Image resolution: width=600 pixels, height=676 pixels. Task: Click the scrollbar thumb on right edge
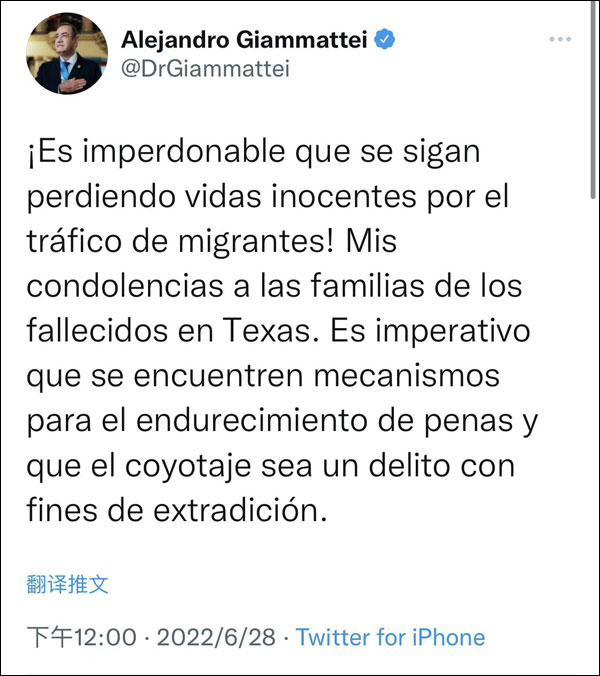[594, 99]
